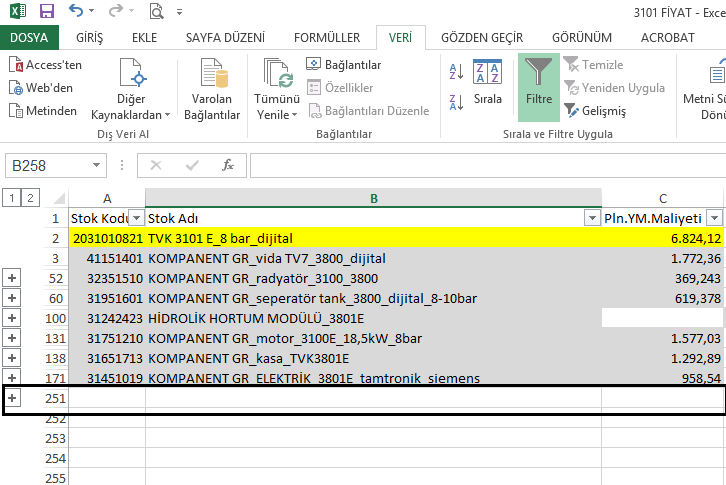Click the Bağlantılar button
The image size is (726, 485).
tap(344, 65)
